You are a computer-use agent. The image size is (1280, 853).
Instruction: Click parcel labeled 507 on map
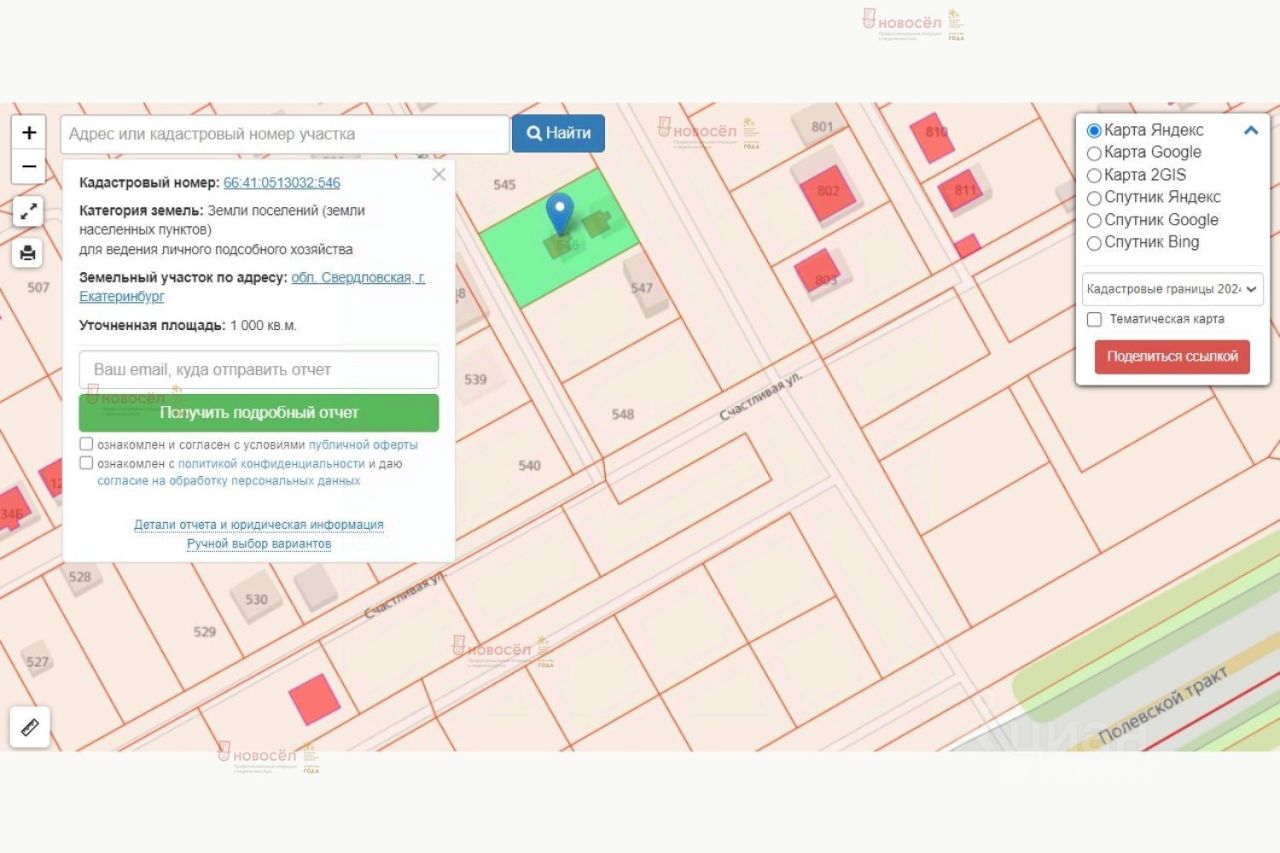tap(38, 287)
